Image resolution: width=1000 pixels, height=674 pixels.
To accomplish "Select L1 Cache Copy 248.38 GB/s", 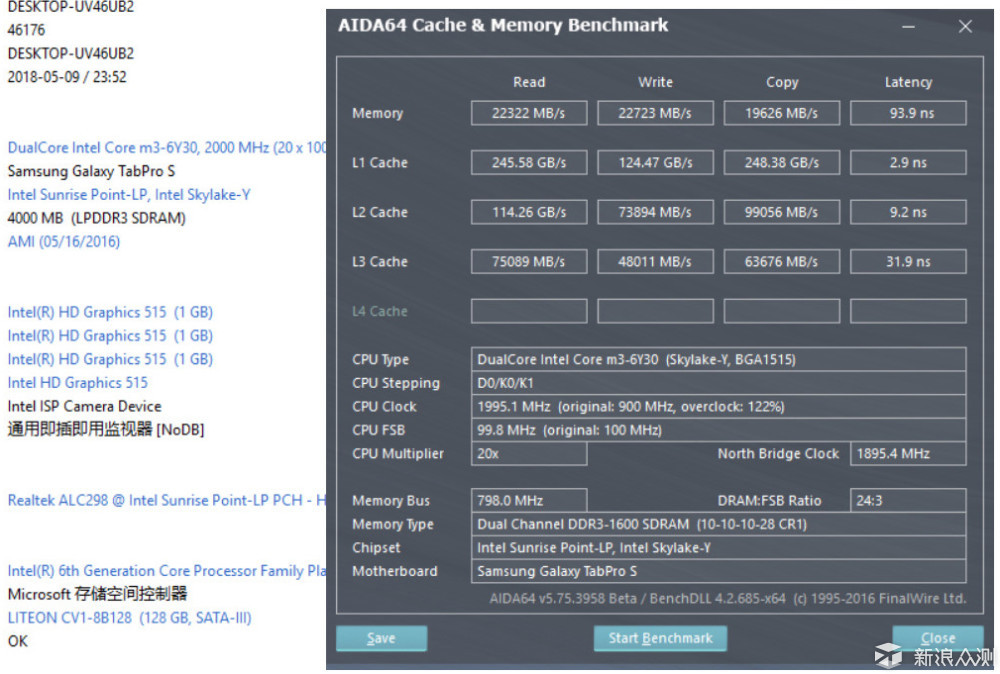I will pyautogui.click(x=781, y=163).
